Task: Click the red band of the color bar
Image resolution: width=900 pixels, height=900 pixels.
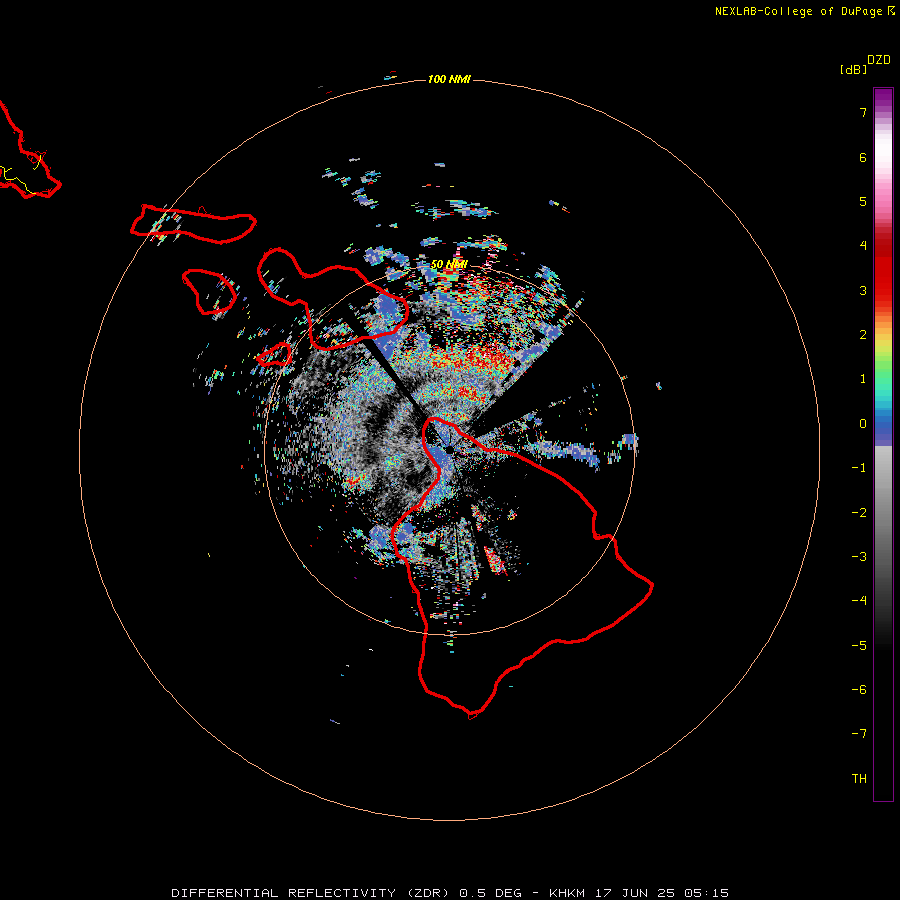Action: coord(883,270)
